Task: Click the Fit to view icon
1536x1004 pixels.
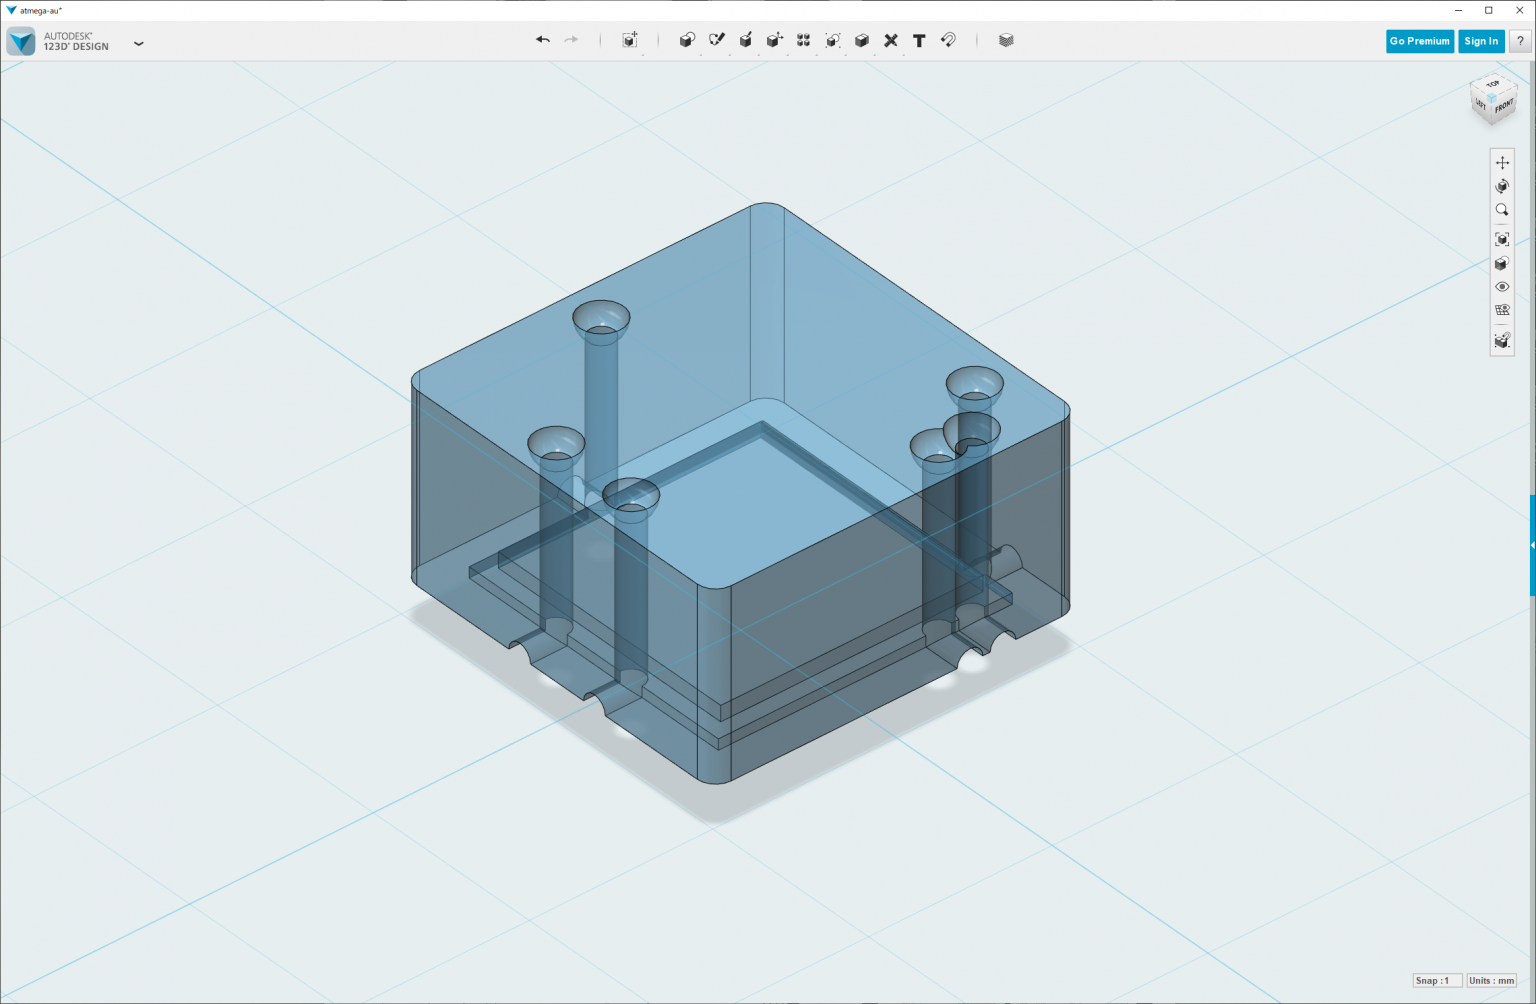Action: point(1502,239)
